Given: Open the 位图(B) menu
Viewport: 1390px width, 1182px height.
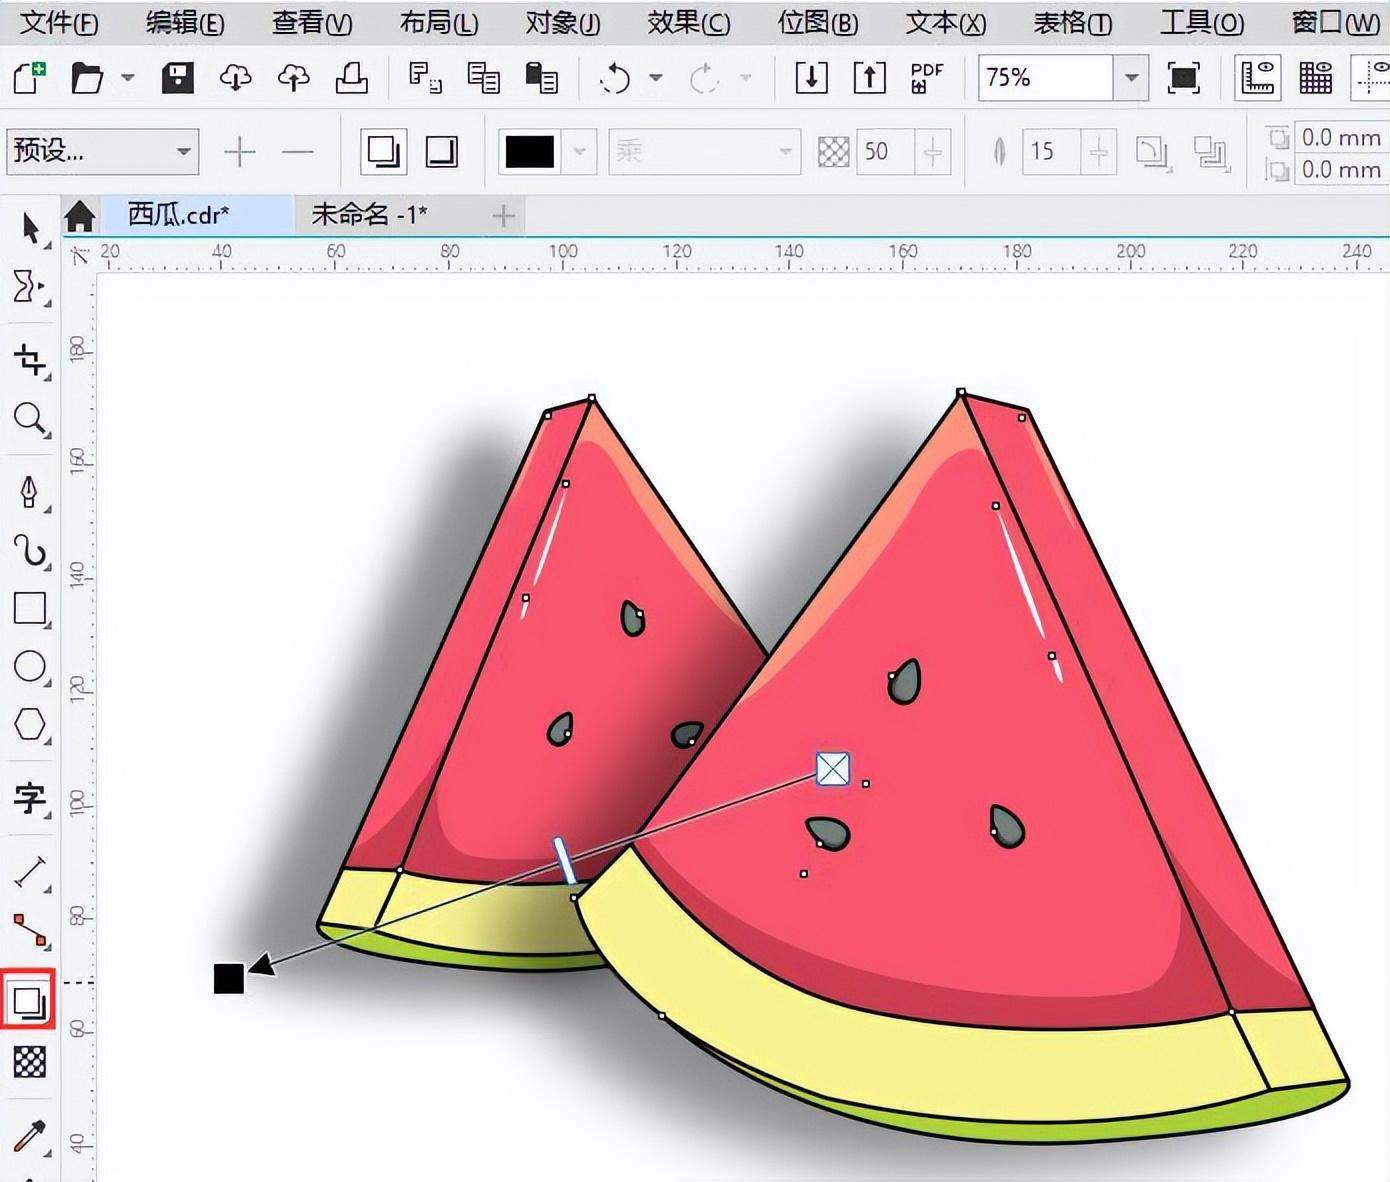Looking at the screenshot, I should click(x=818, y=22).
